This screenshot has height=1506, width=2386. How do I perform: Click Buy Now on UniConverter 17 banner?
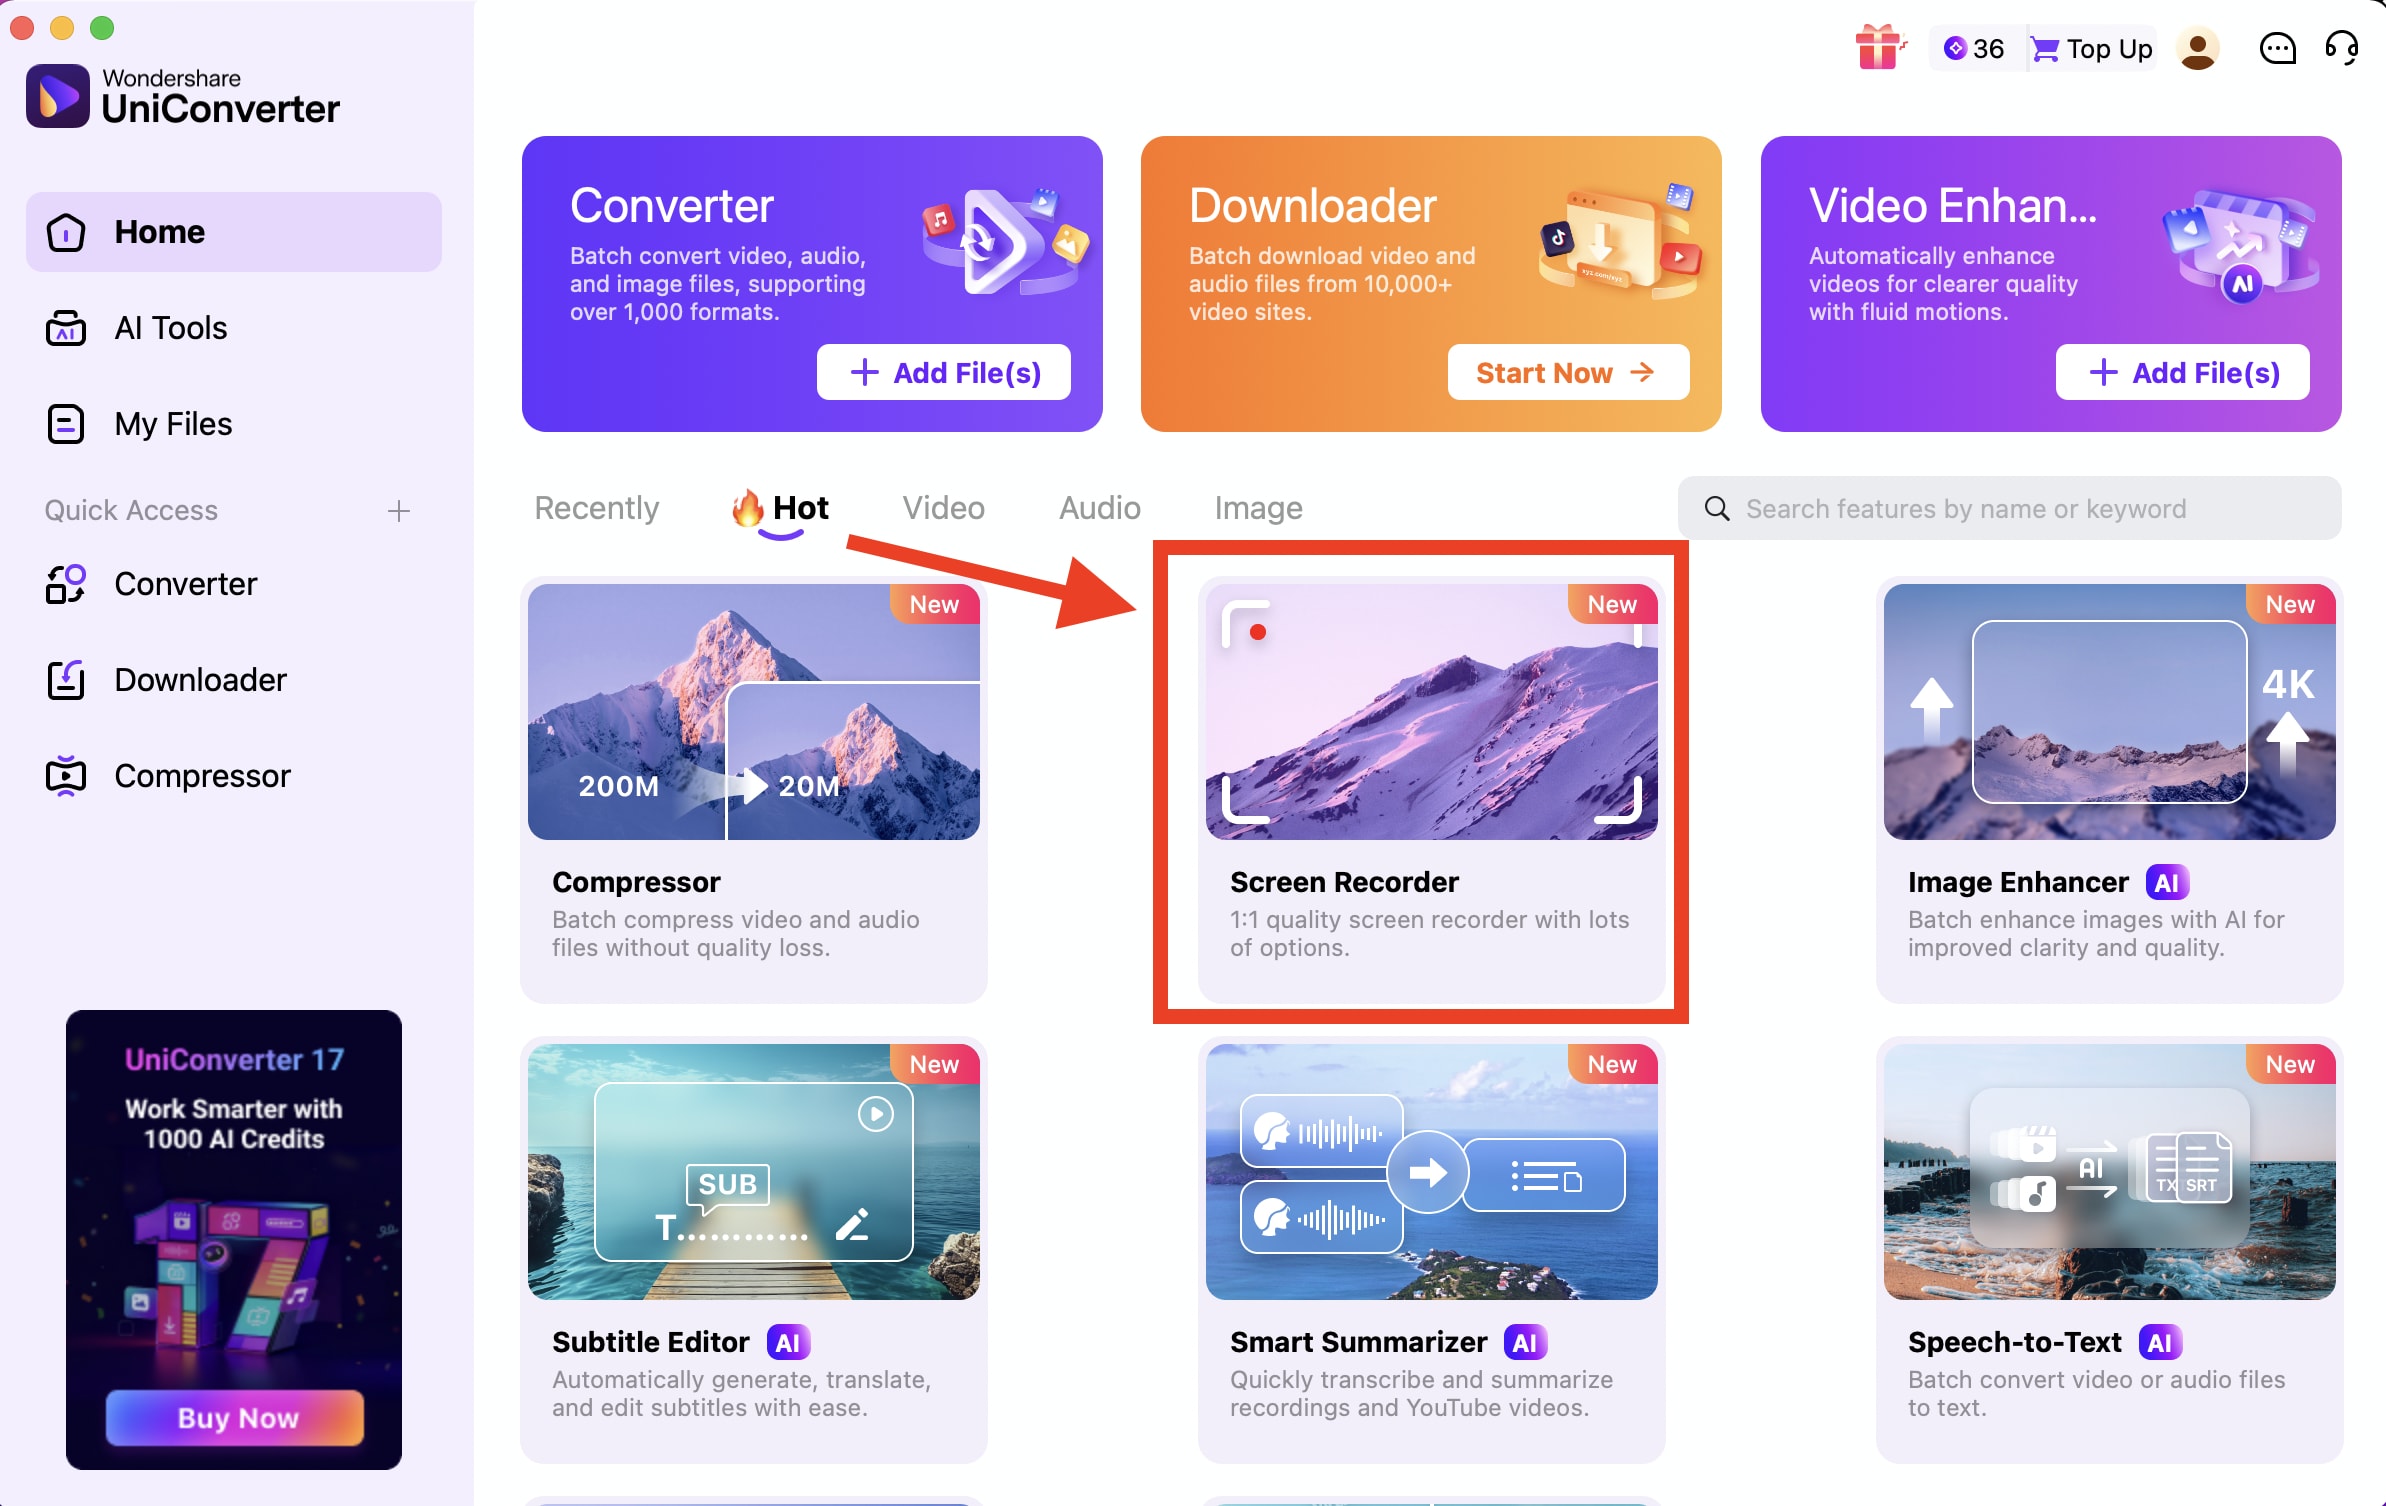235,1418
